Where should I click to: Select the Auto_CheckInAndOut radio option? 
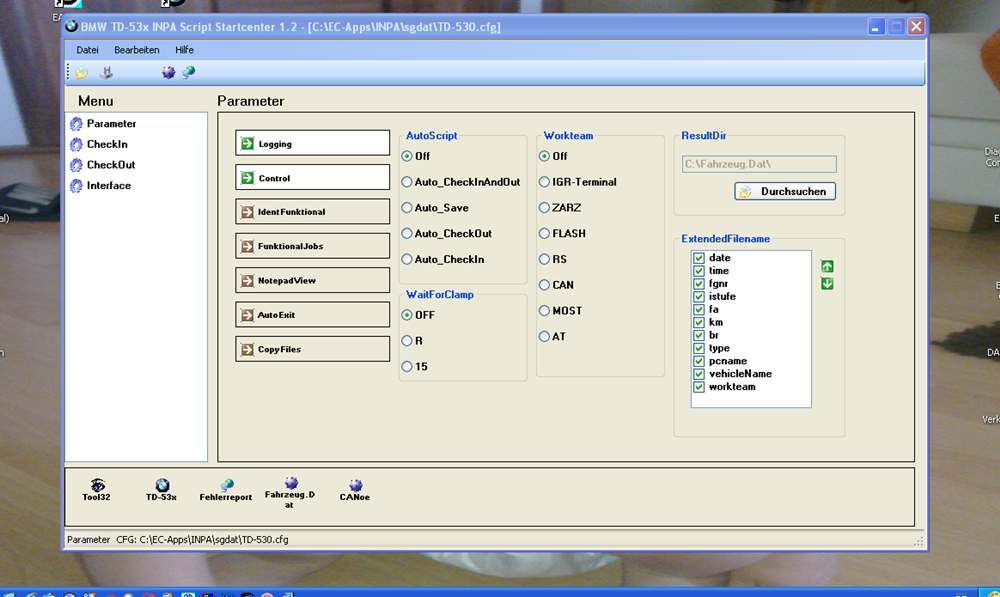(x=407, y=182)
